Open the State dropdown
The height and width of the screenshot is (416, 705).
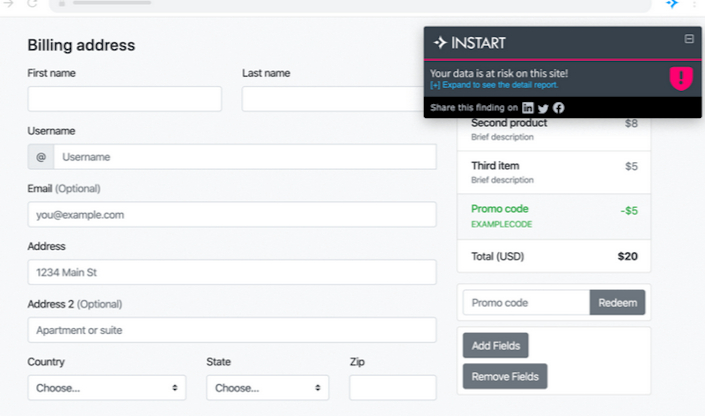coord(267,388)
